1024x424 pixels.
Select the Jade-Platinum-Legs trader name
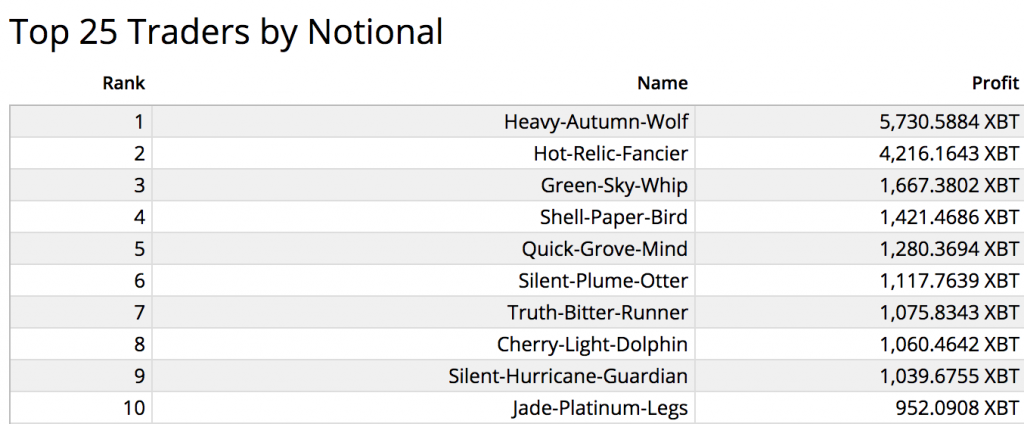click(600, 408)
